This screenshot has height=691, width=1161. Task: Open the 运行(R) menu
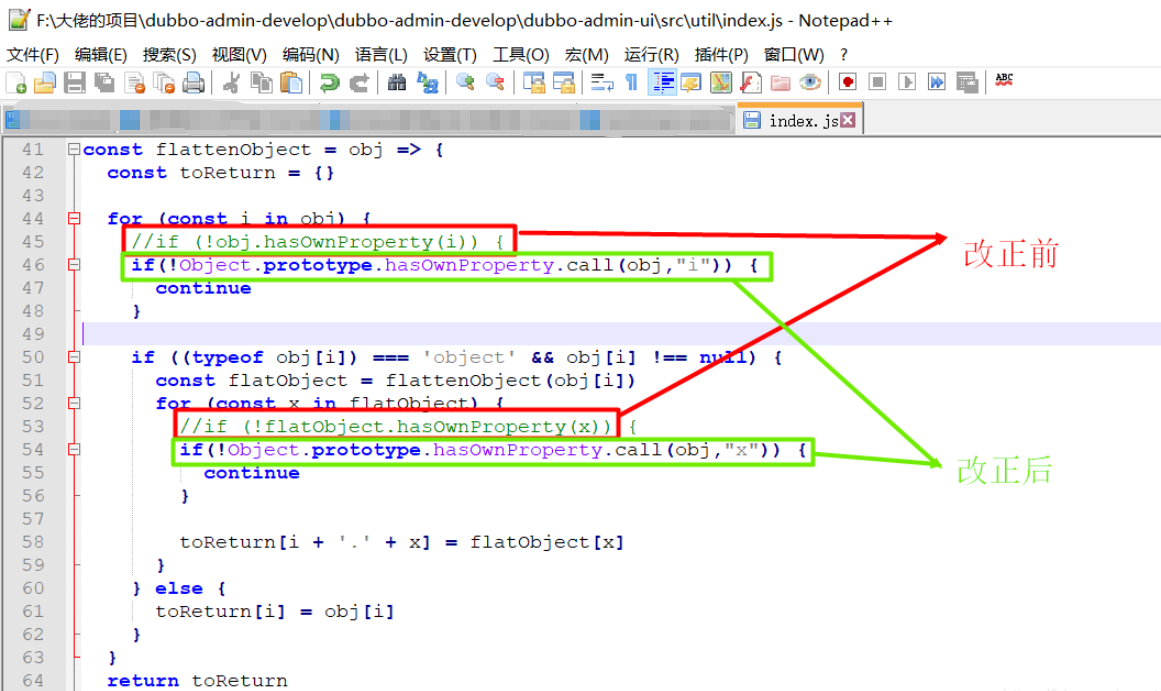pos(651,55)
